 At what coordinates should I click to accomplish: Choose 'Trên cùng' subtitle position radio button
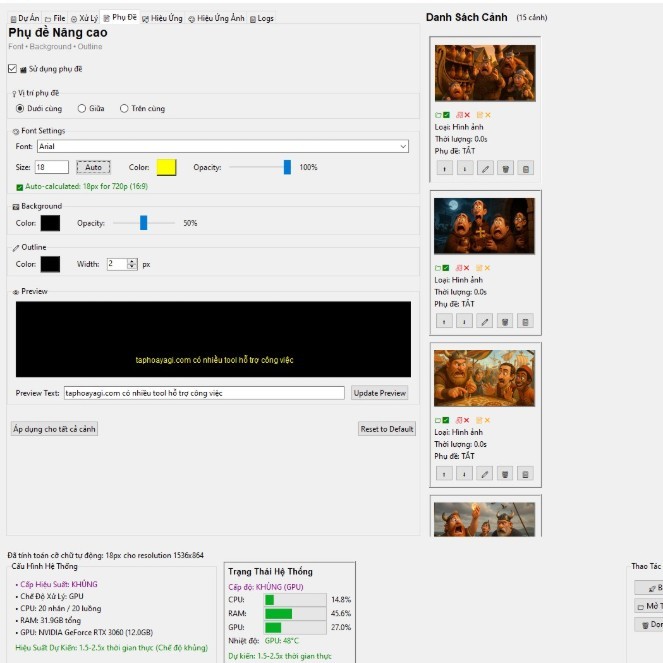point(124,108)
